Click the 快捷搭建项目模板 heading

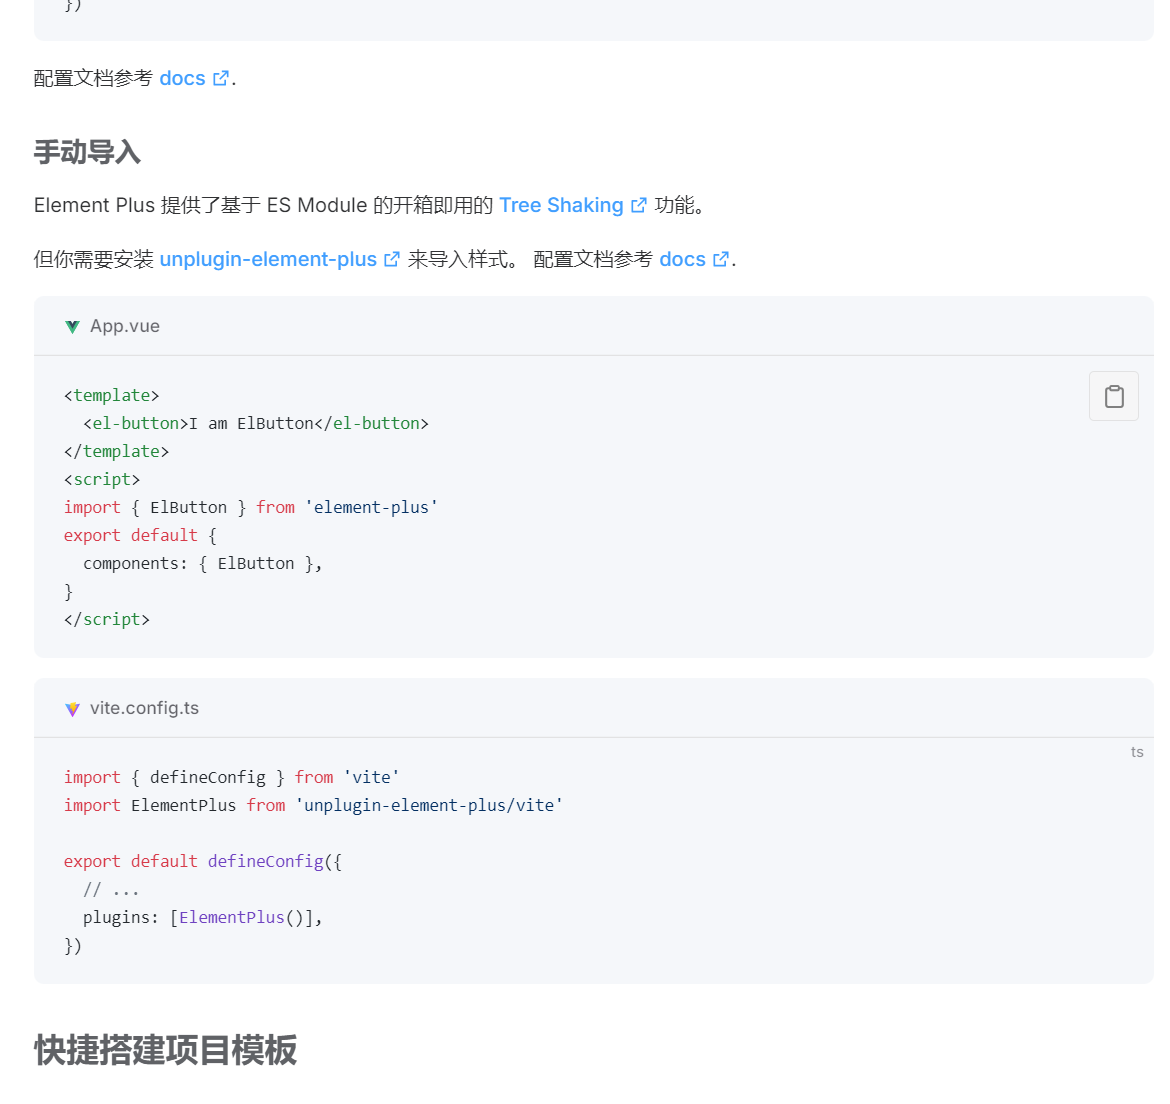pyautogui.click(x=166, y=1050)
